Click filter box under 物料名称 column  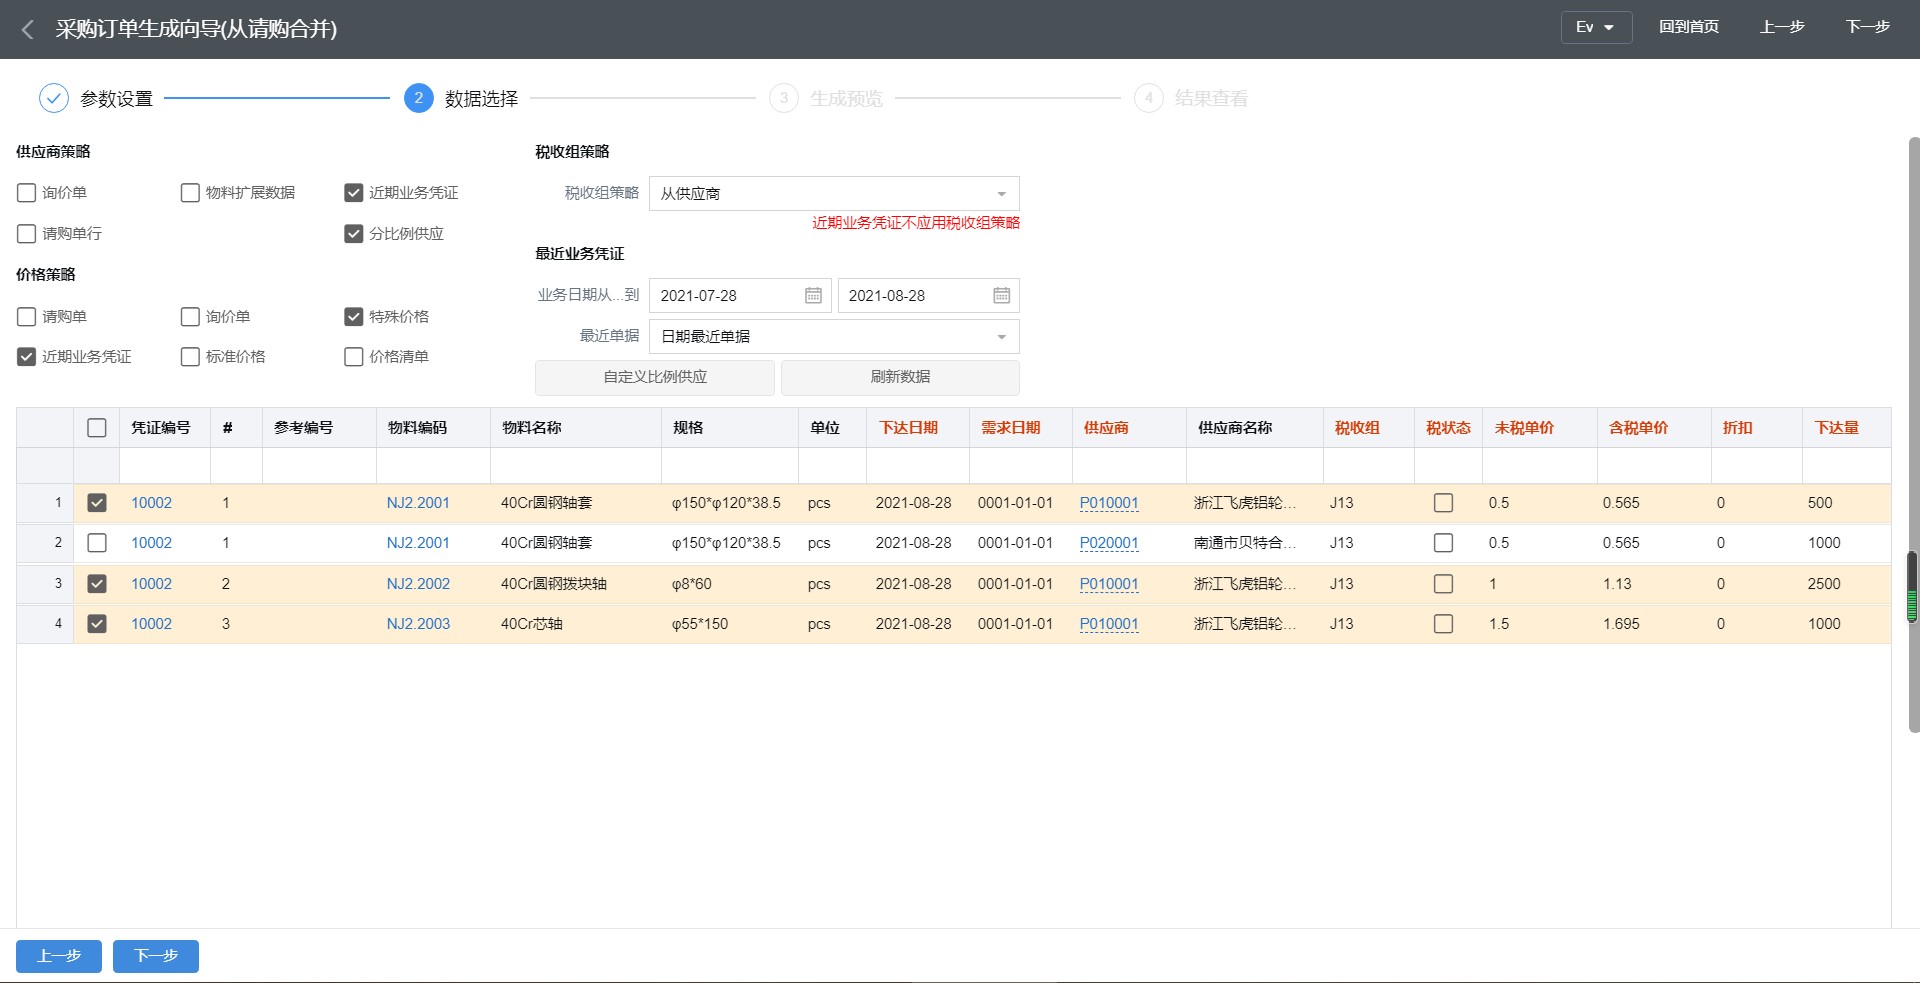pyautogui.click(x=576, y=466)
